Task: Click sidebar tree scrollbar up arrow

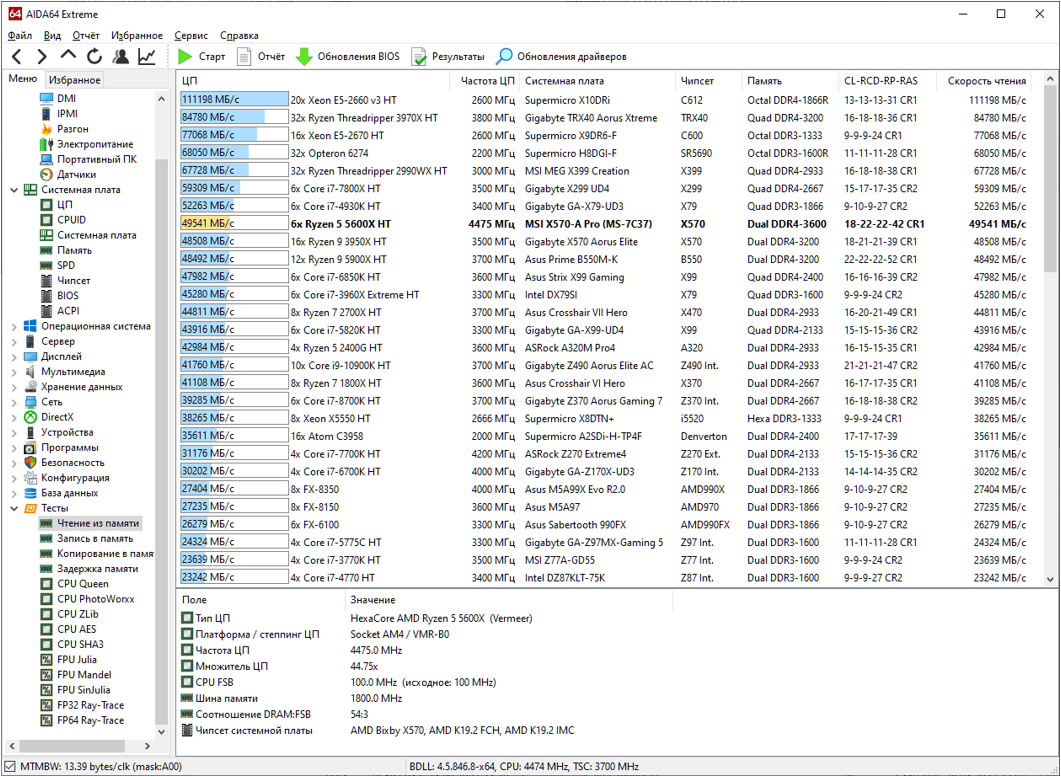Action: 161,99
